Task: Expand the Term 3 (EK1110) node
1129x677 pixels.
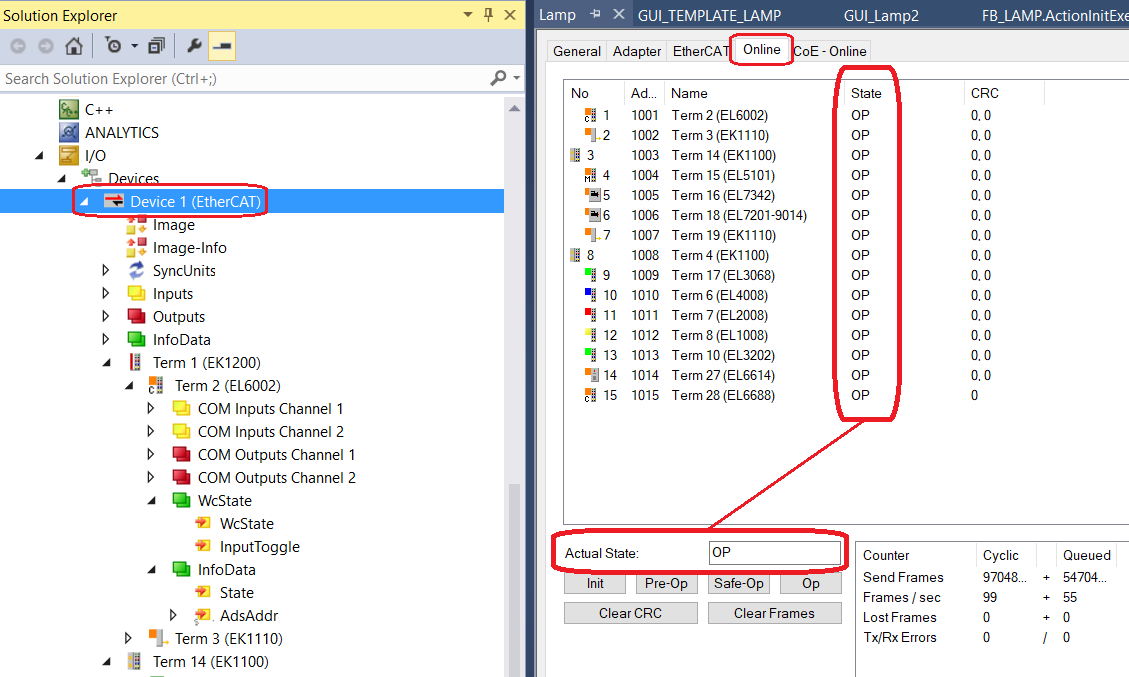Action: 129,638
